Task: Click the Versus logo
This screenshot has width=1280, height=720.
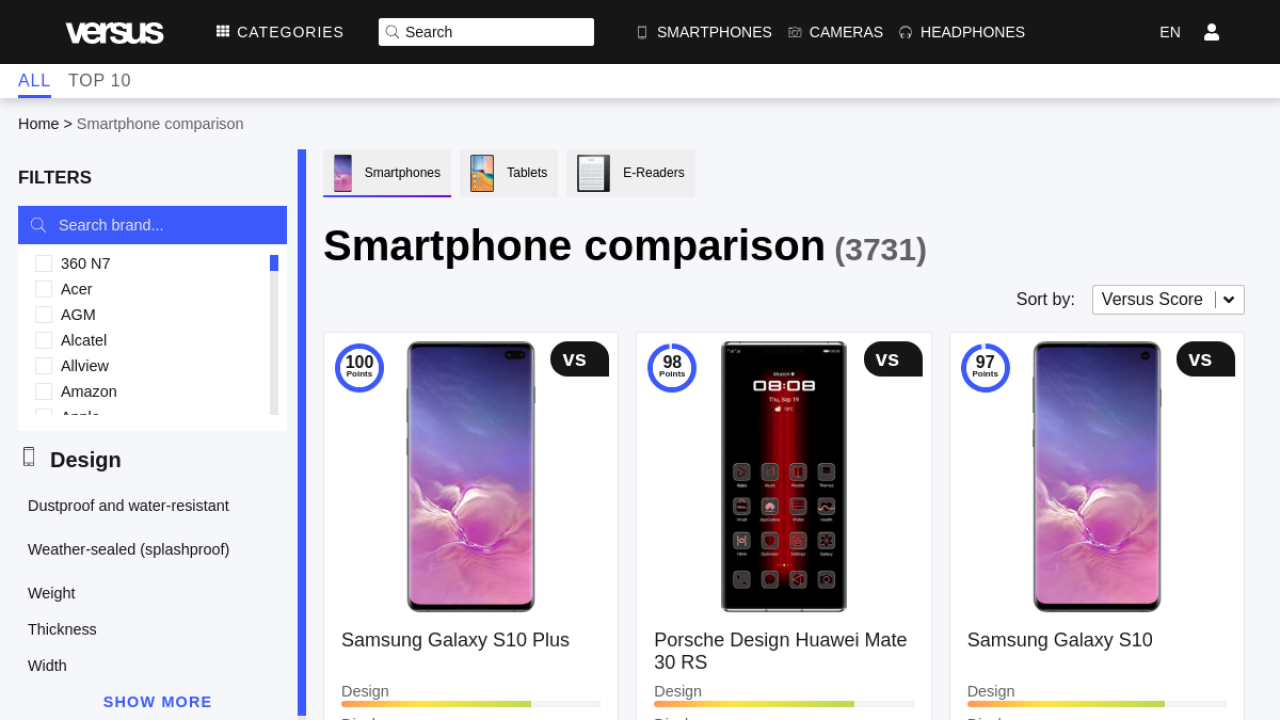Action: tap(114, 33)
